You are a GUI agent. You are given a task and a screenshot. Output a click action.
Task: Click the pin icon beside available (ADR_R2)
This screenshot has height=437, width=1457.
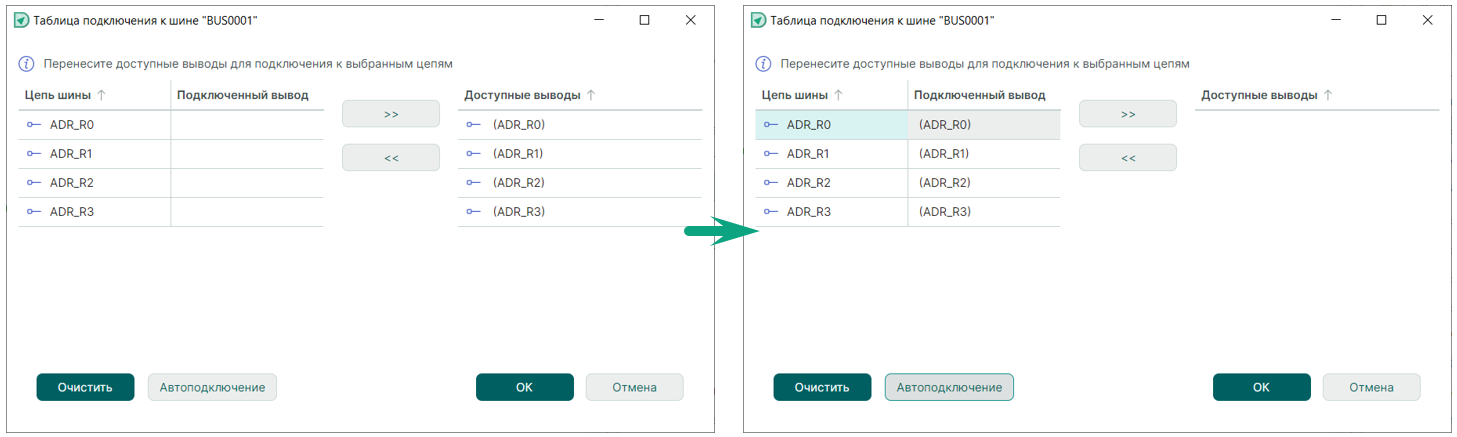click(474, 183)
